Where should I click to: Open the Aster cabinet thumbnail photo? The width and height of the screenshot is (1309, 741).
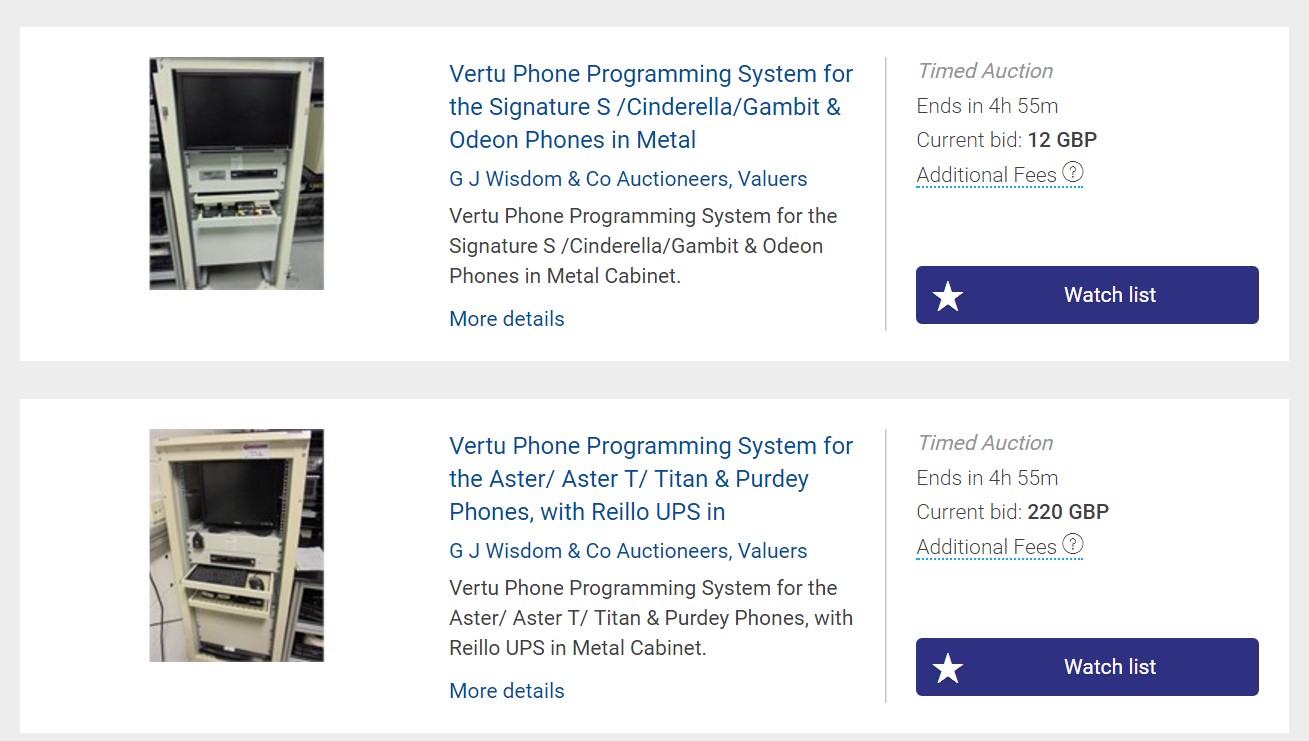(x=237, y=545)
